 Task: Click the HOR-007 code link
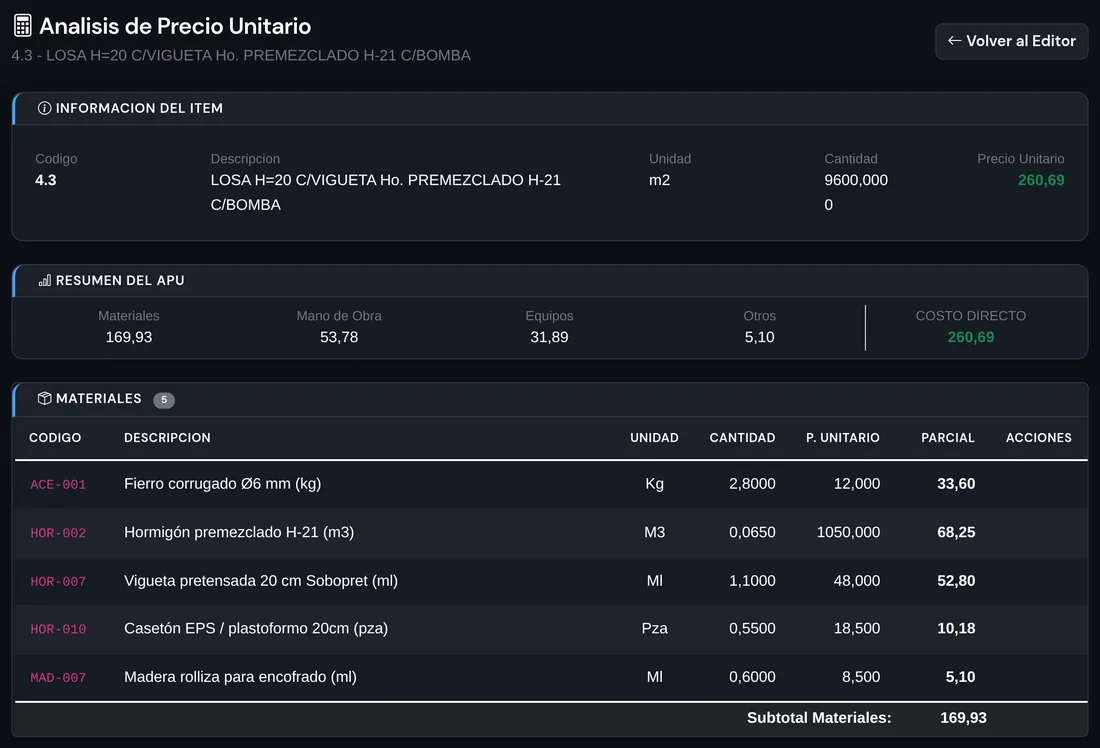point(58,581)
